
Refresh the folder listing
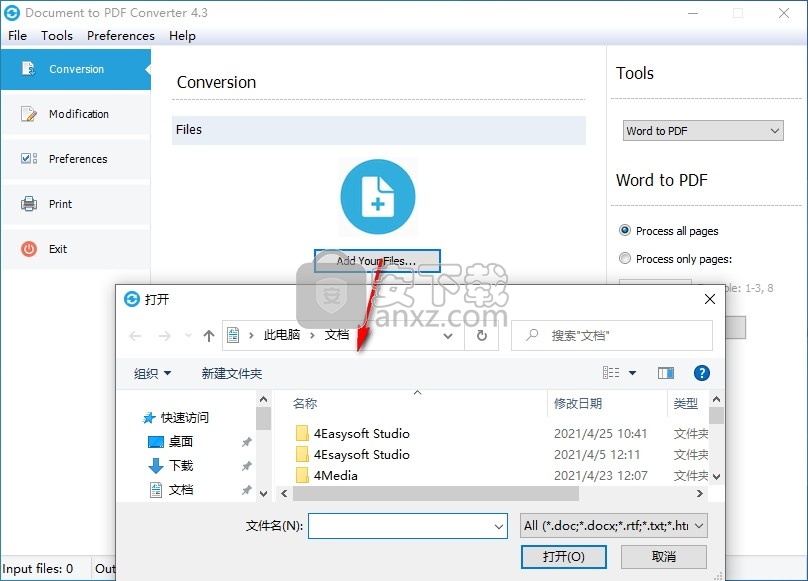pyautogui.click(x=482, y=336)
